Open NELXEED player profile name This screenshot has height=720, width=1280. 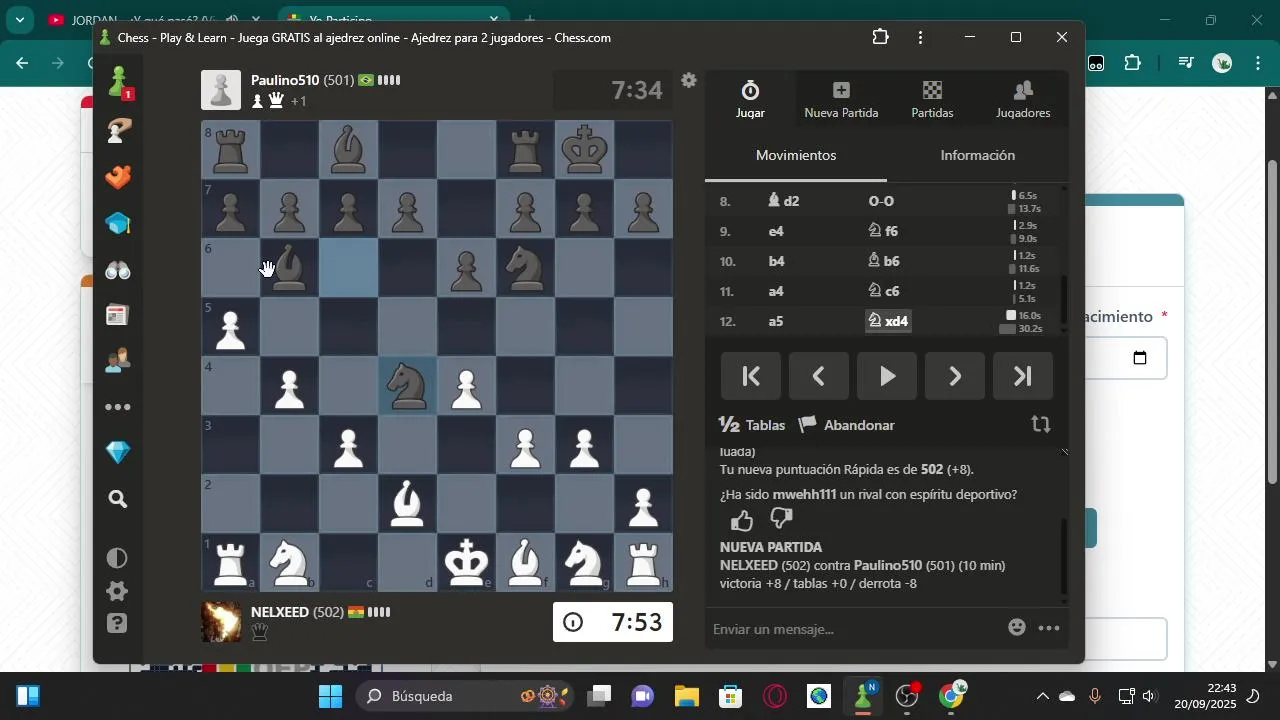[x=280, y=611]
